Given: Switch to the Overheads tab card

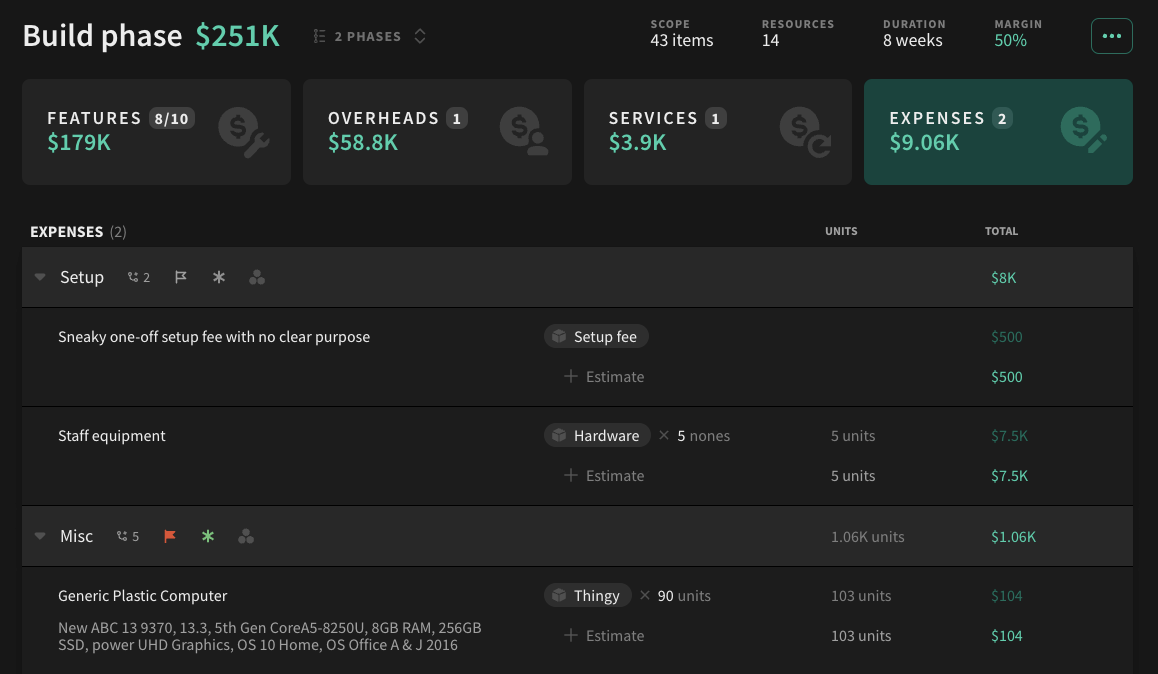Looking at the screenshot, I should pos(437,132).
